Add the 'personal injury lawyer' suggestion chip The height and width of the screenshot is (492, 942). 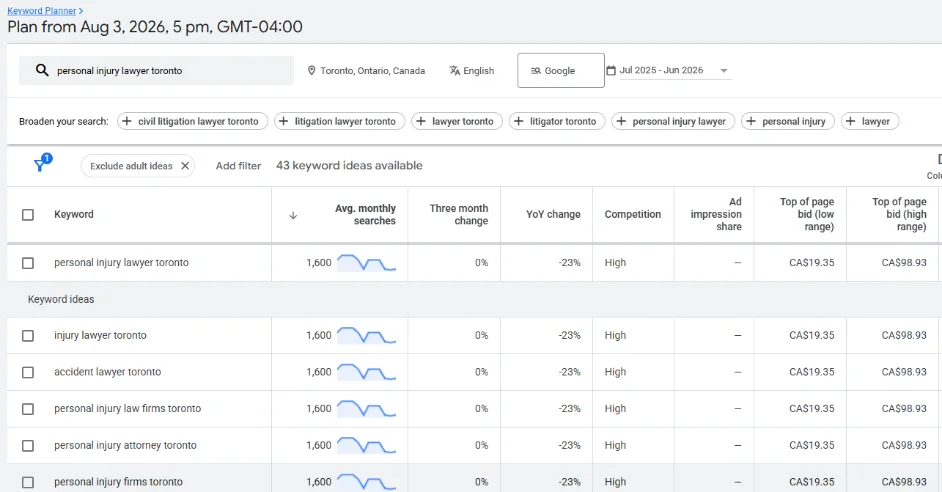pos(673,121)
